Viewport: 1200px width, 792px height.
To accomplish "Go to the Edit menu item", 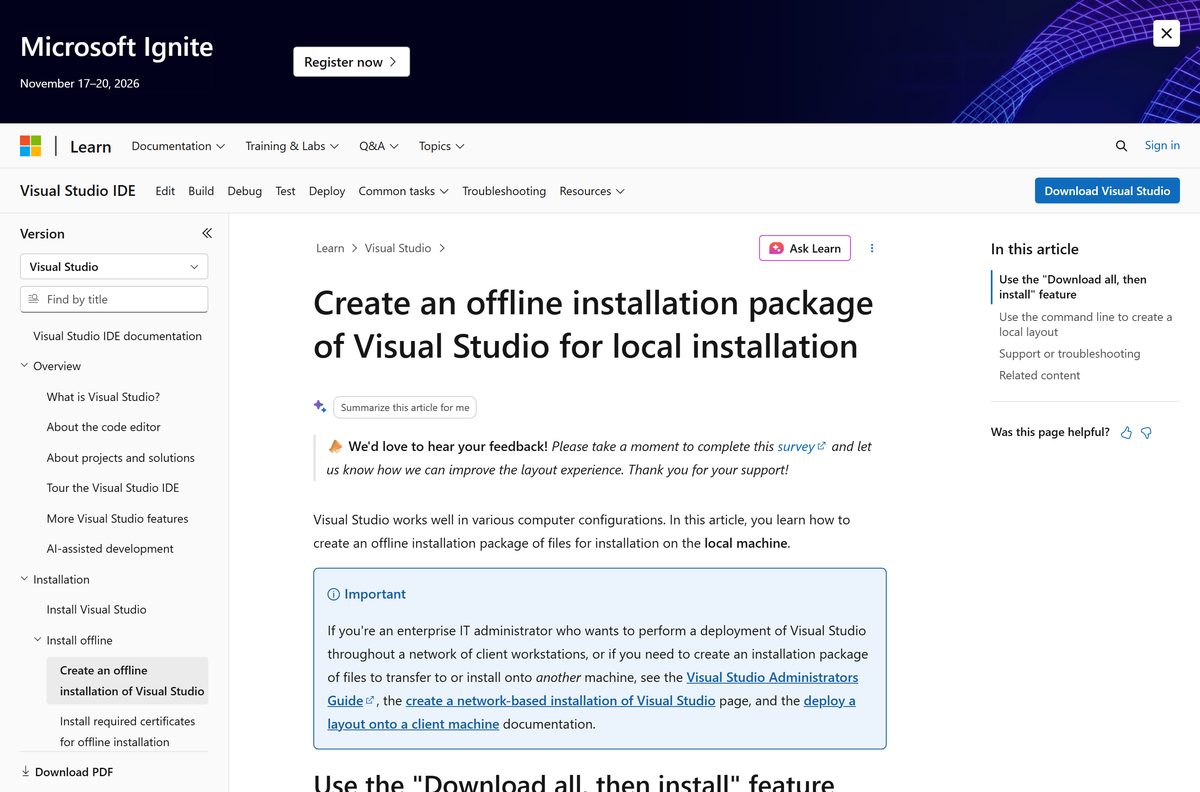I will (165, 191).
